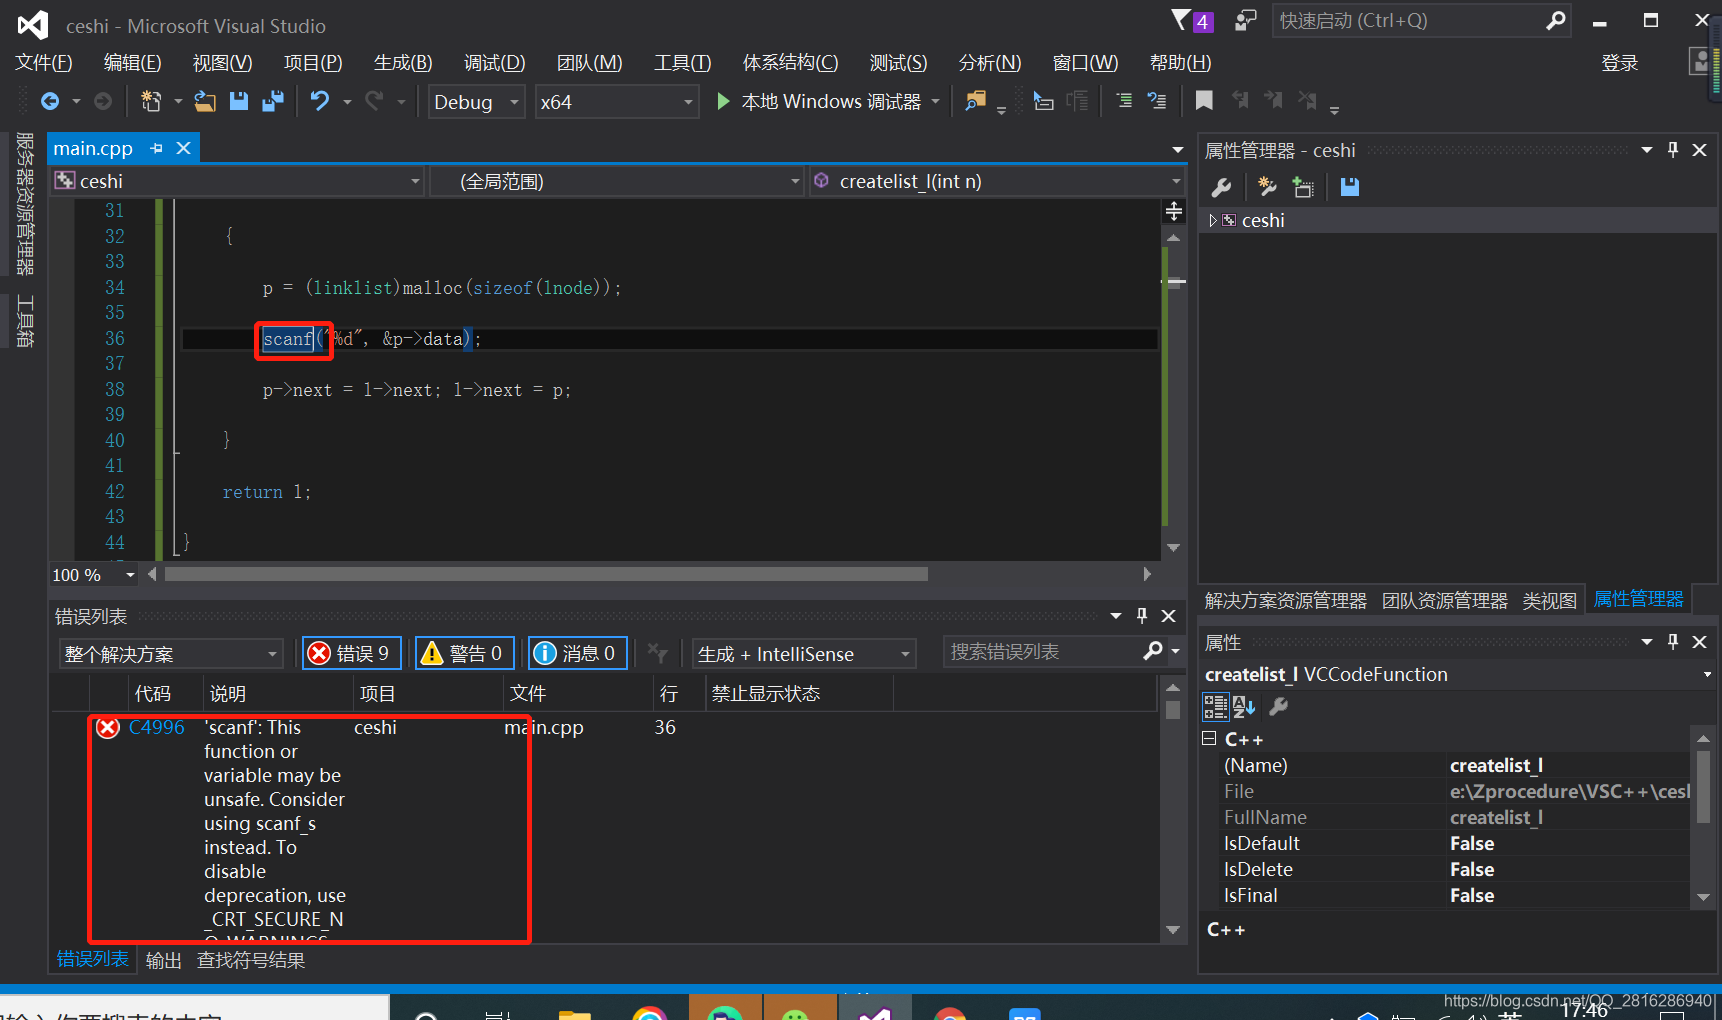Switch to the 解决方案资源管理器 tab
The width and height of the screenshot is (1722, 1020).
pyautogui.click(x=1285, y=600)
